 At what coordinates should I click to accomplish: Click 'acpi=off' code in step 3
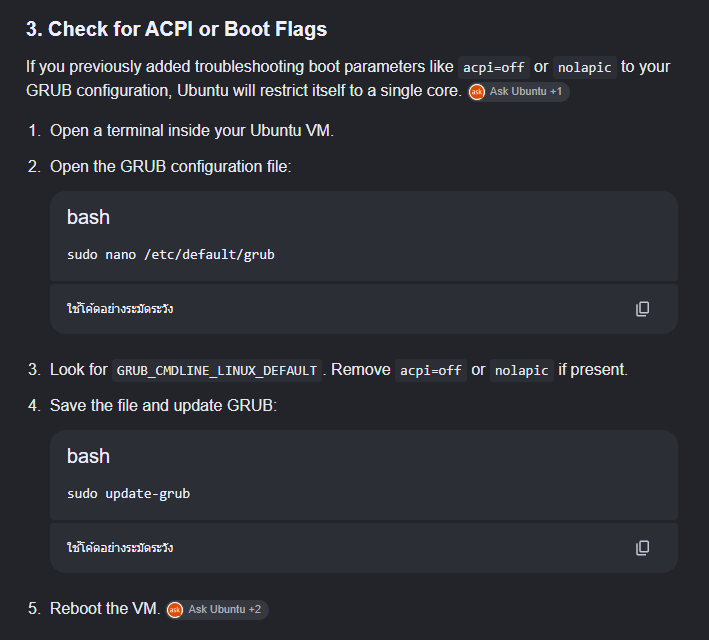pos(430,370)
